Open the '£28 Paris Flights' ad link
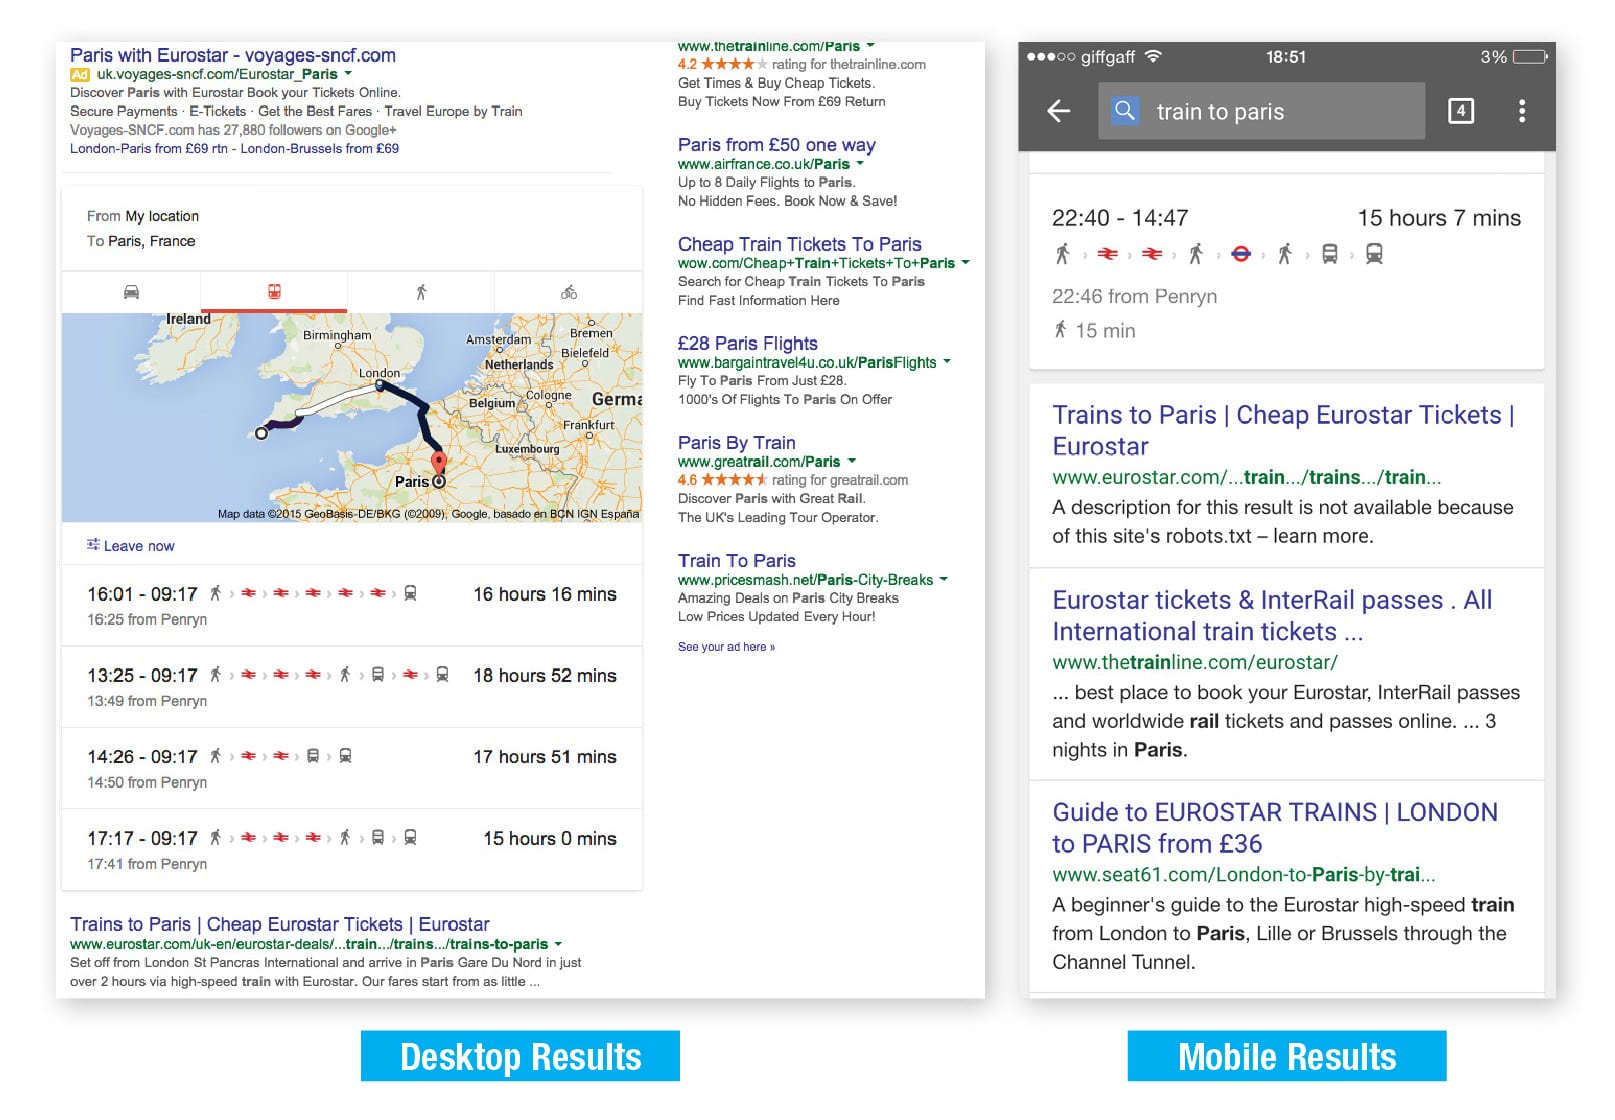 747,343
